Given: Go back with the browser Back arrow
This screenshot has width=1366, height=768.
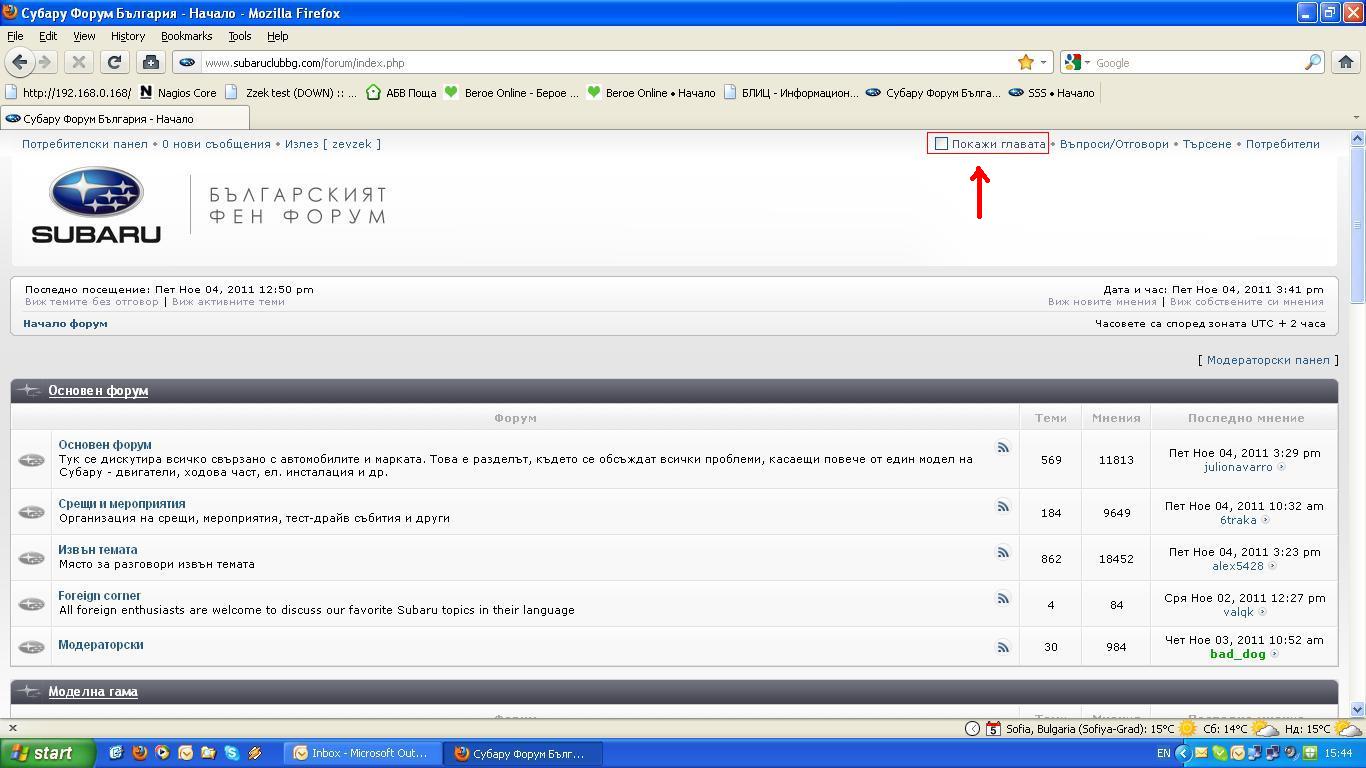Looking at the screenshot, I should coord(19,62).
